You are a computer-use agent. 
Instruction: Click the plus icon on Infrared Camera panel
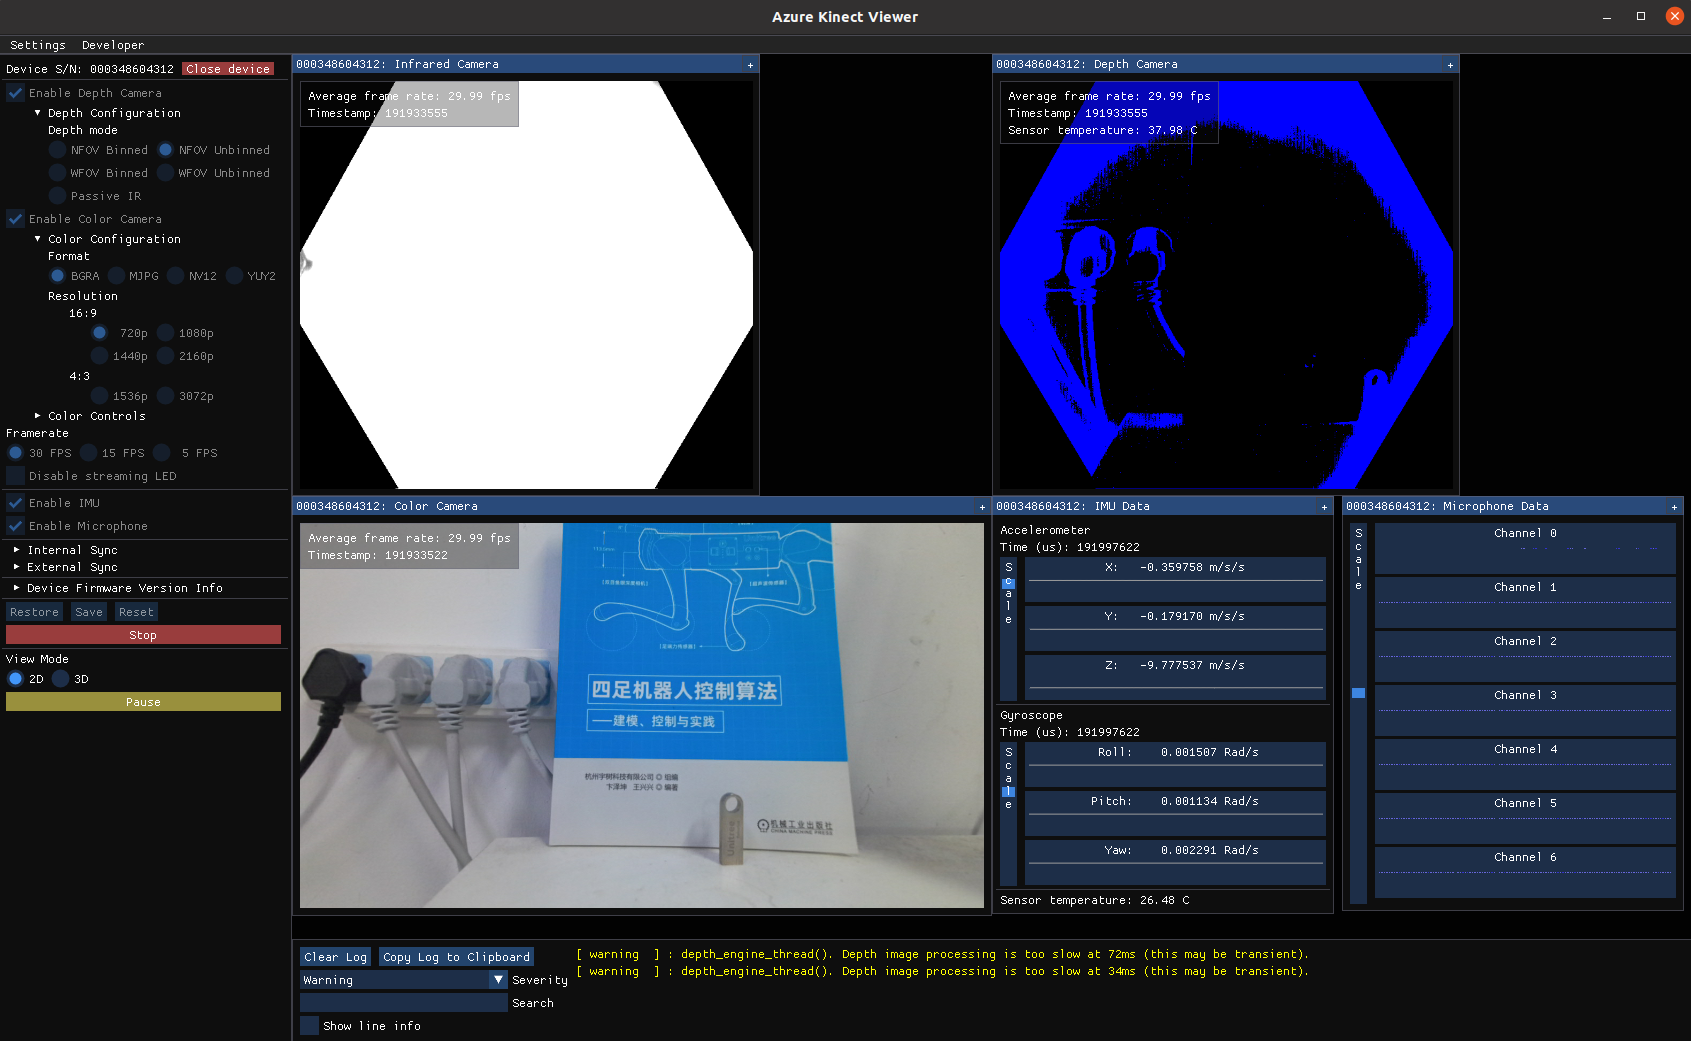pyautogui.click(x=750, y=65)
